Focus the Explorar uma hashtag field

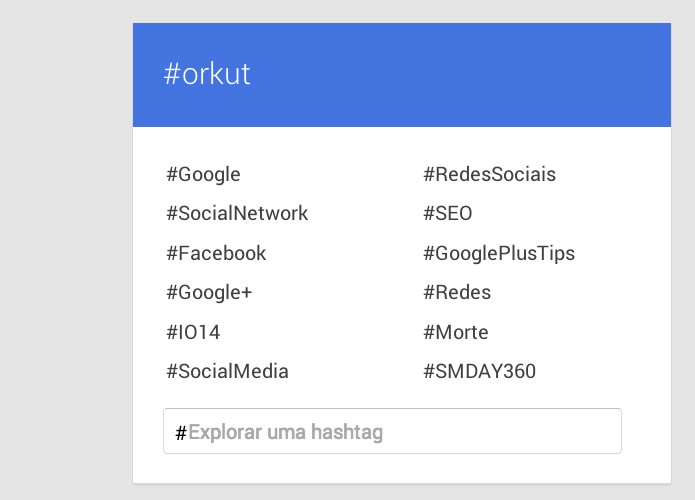(392, 431)
